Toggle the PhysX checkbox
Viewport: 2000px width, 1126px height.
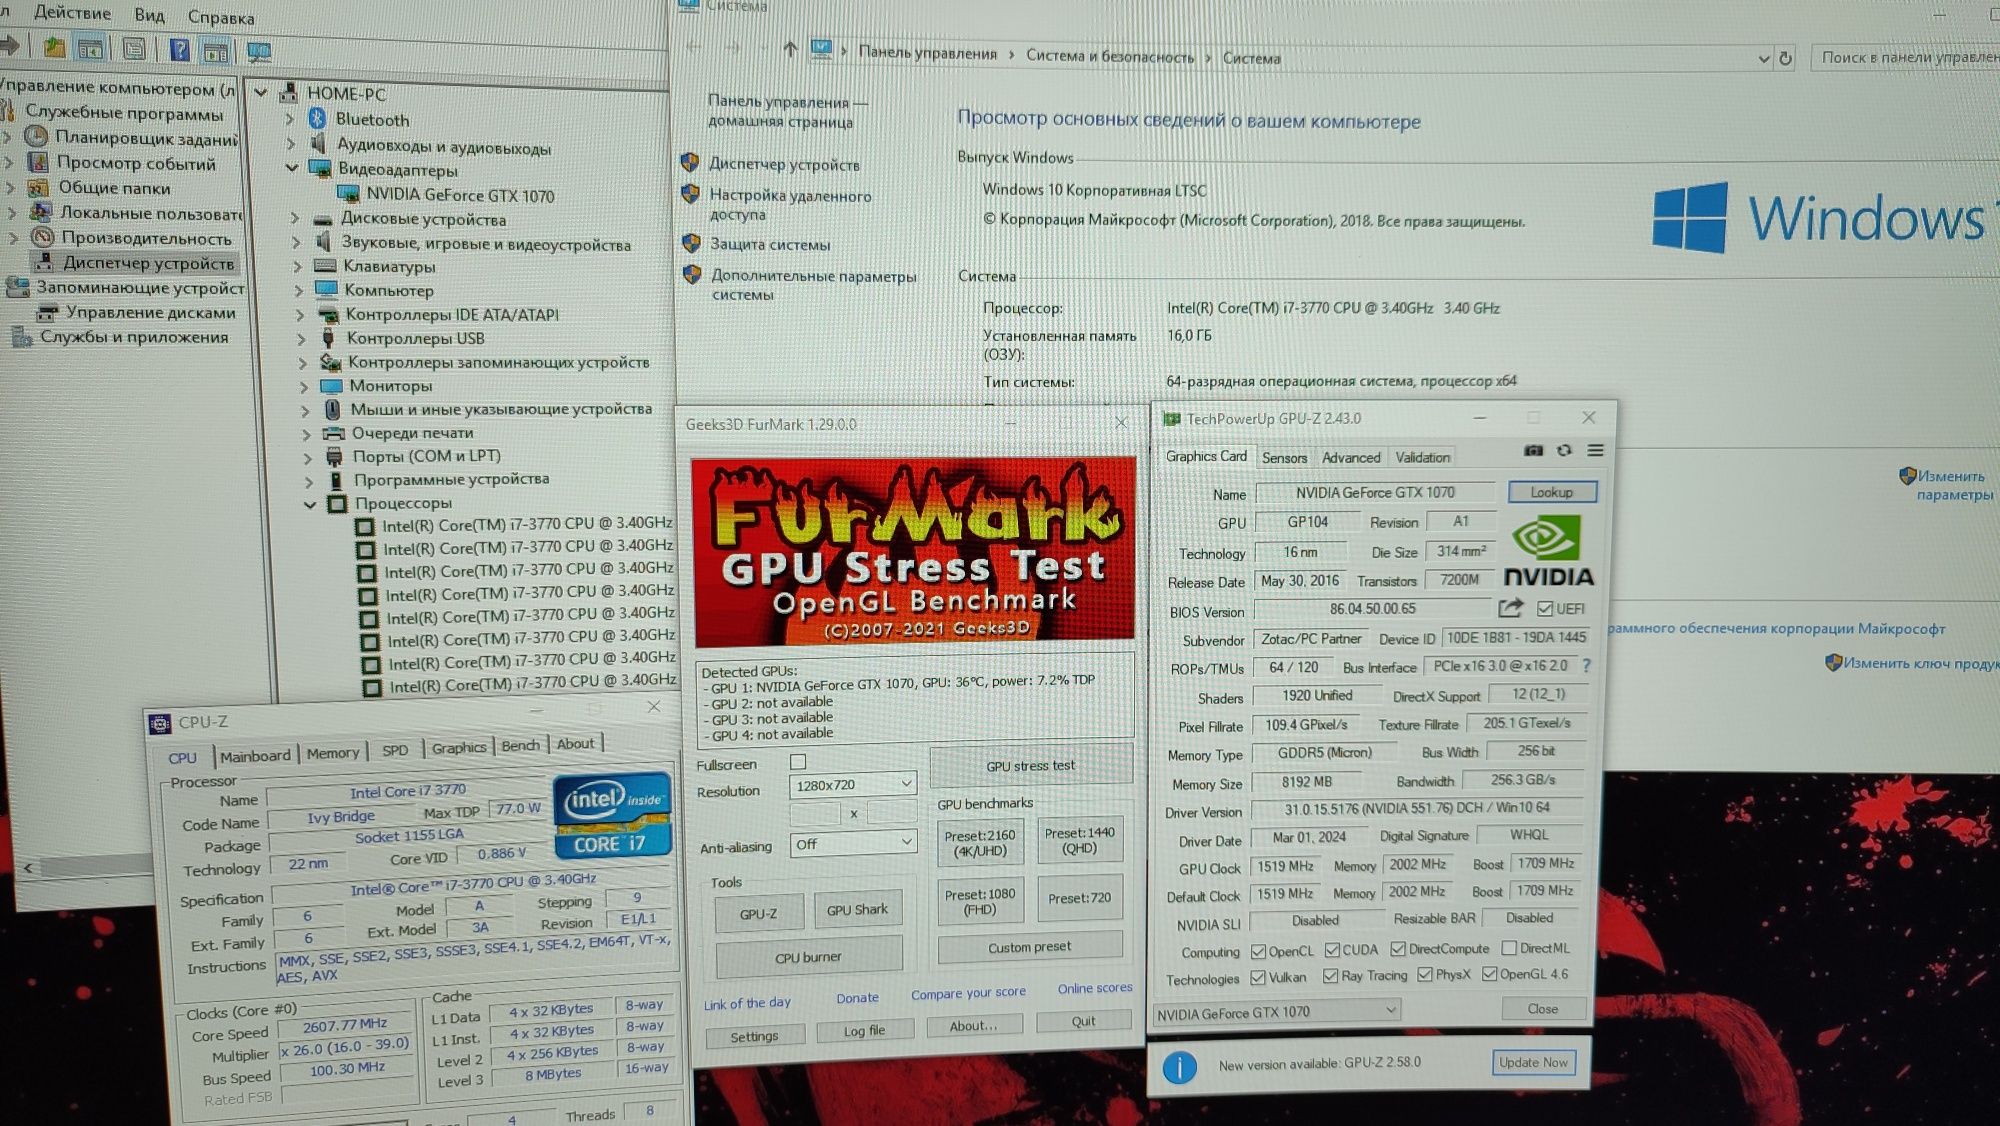tap(1425, 975)
